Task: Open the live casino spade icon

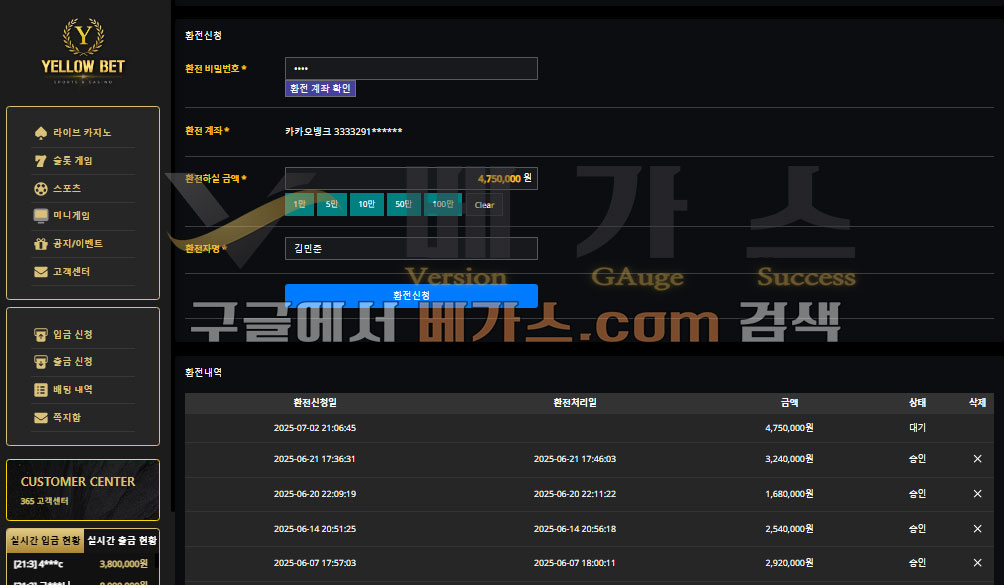Action: (40, 132)
